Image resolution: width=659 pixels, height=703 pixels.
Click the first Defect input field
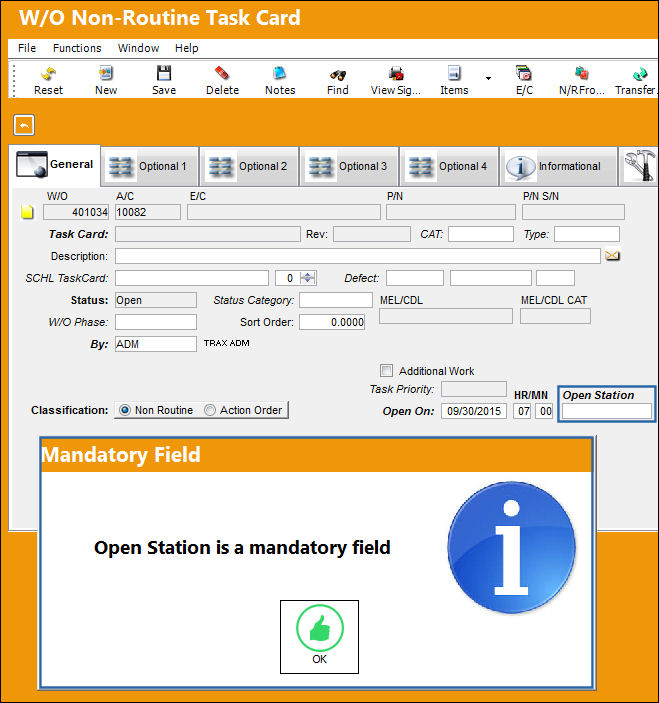click(x=415, y=278)
